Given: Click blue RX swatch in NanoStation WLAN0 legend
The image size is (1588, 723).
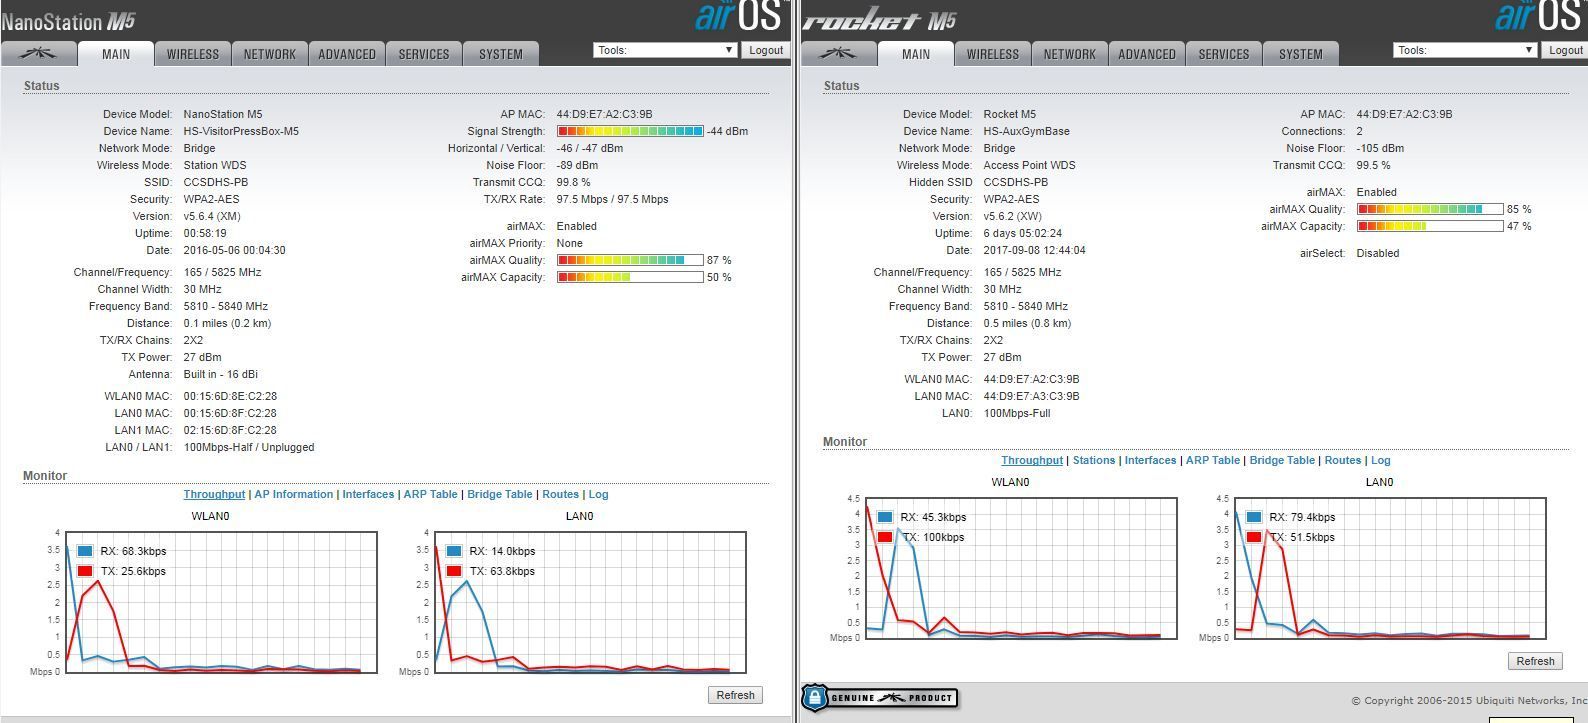Looking at the screenshot, I should [85, 551].
